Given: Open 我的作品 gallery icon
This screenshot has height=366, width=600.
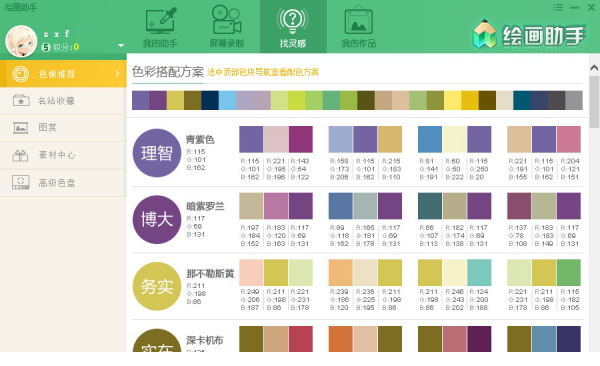Looking at the screenshot, I should point(359,21).
